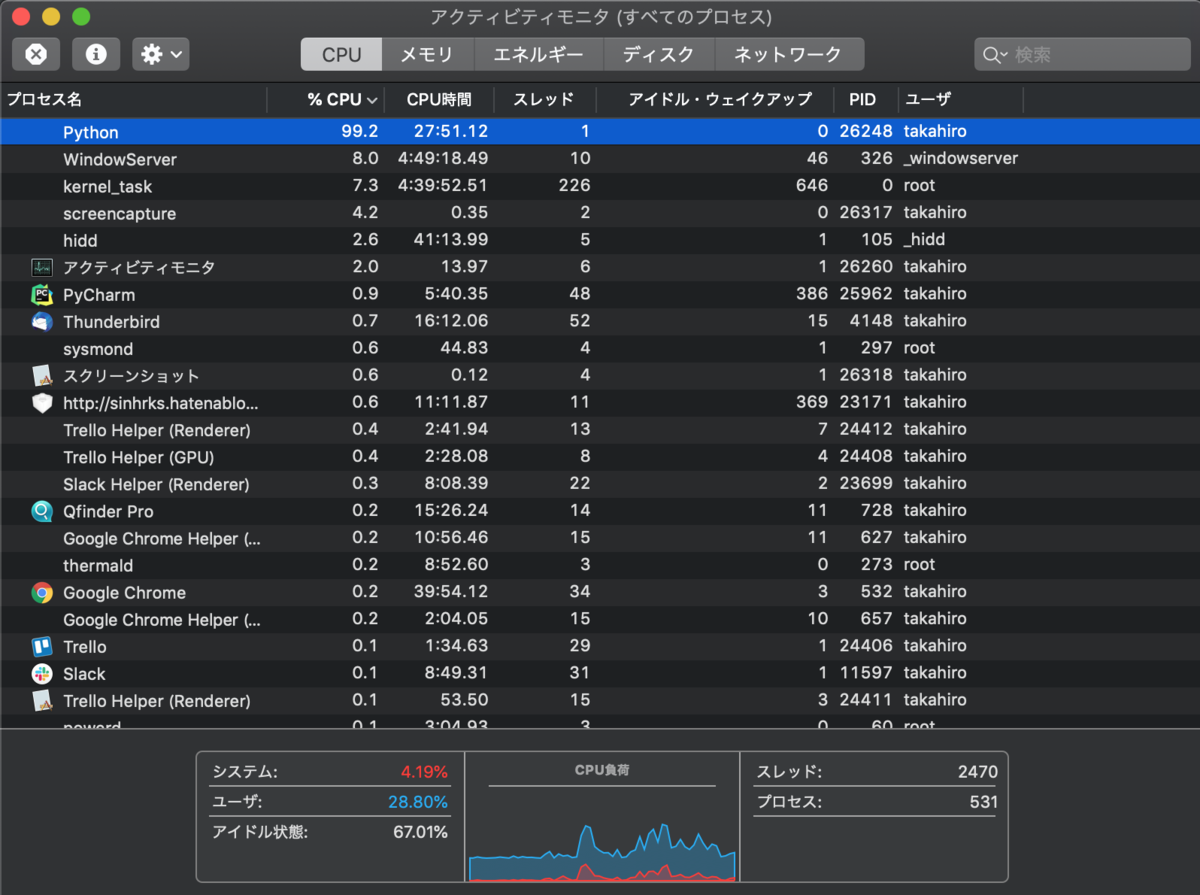The width and height of the screenshot is (1200, 895).
Task: Toggle sort order on % CPU header
Action: point(325,100)
